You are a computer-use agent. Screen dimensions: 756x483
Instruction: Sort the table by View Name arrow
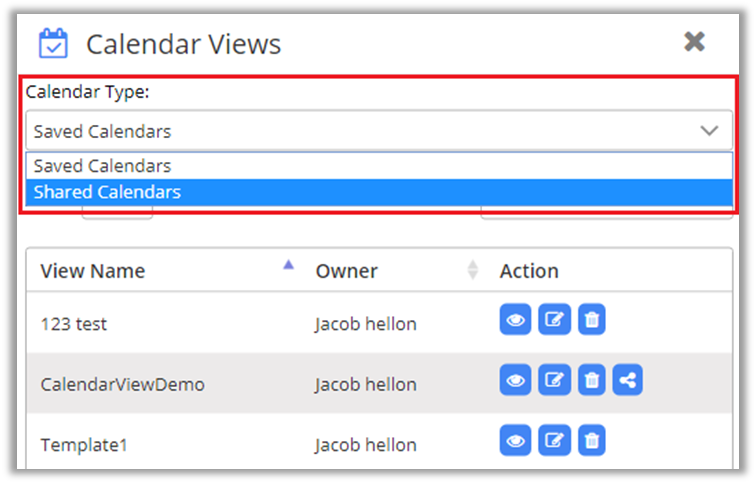[289, 266]
